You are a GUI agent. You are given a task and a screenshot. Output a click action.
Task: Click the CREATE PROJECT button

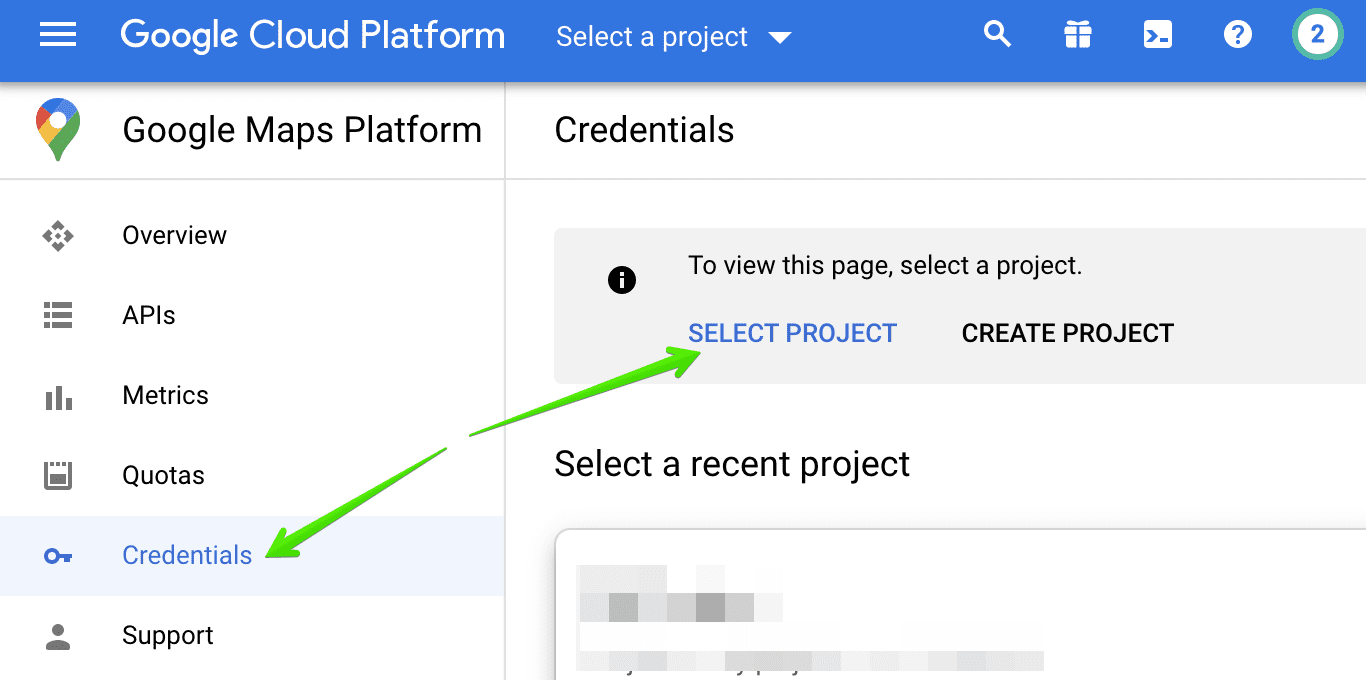(x=1067, y=333)
